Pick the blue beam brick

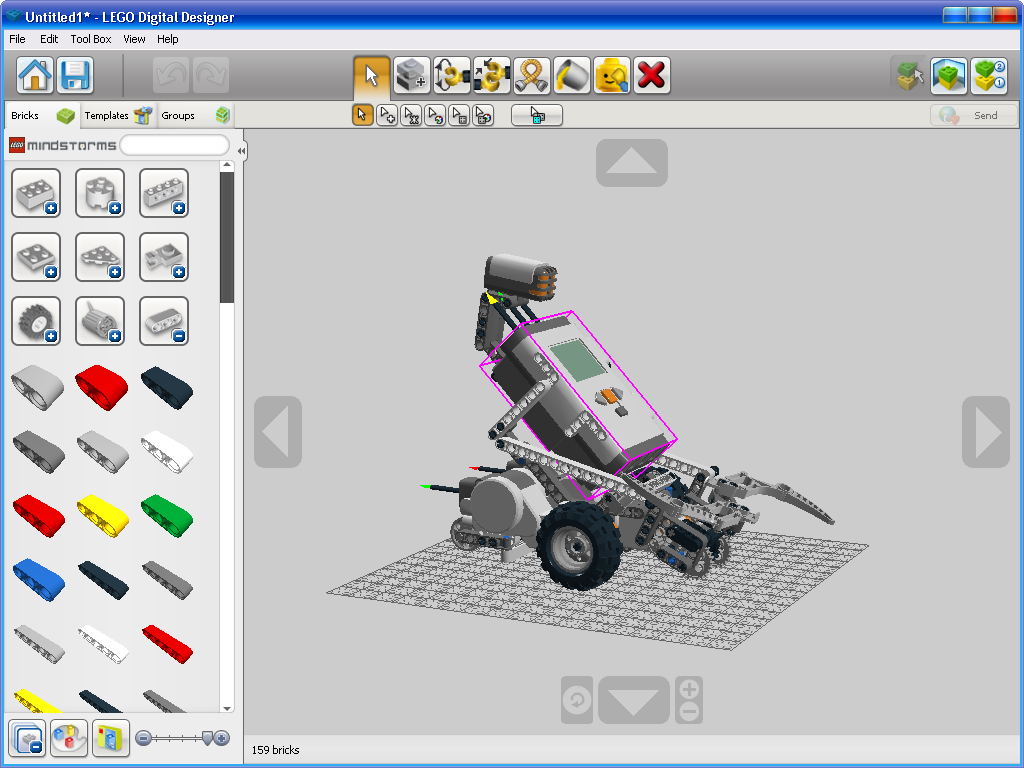pyautogui.click(x=39, y=579)
